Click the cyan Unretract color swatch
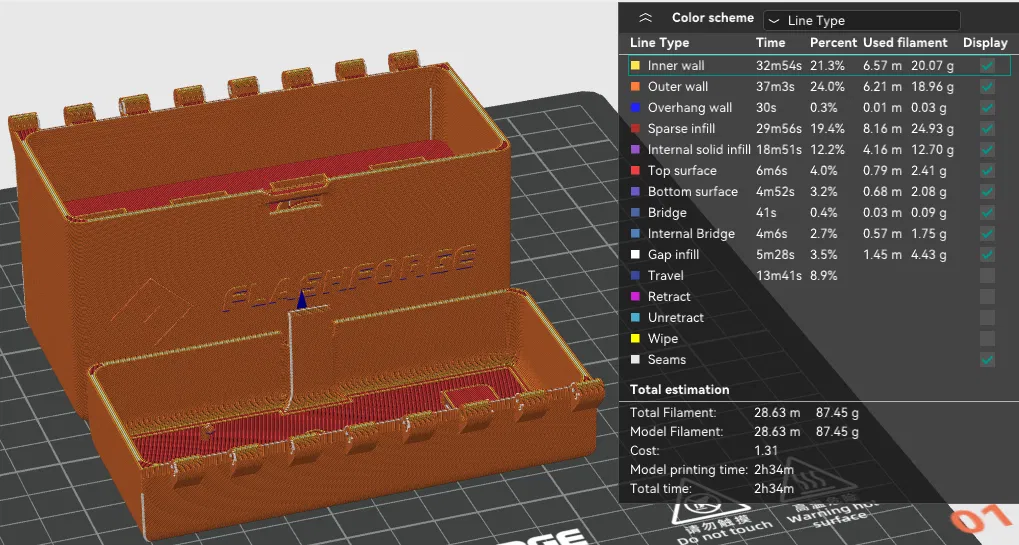This screenshot has width=1019, height=545. [x=636, y=318]
